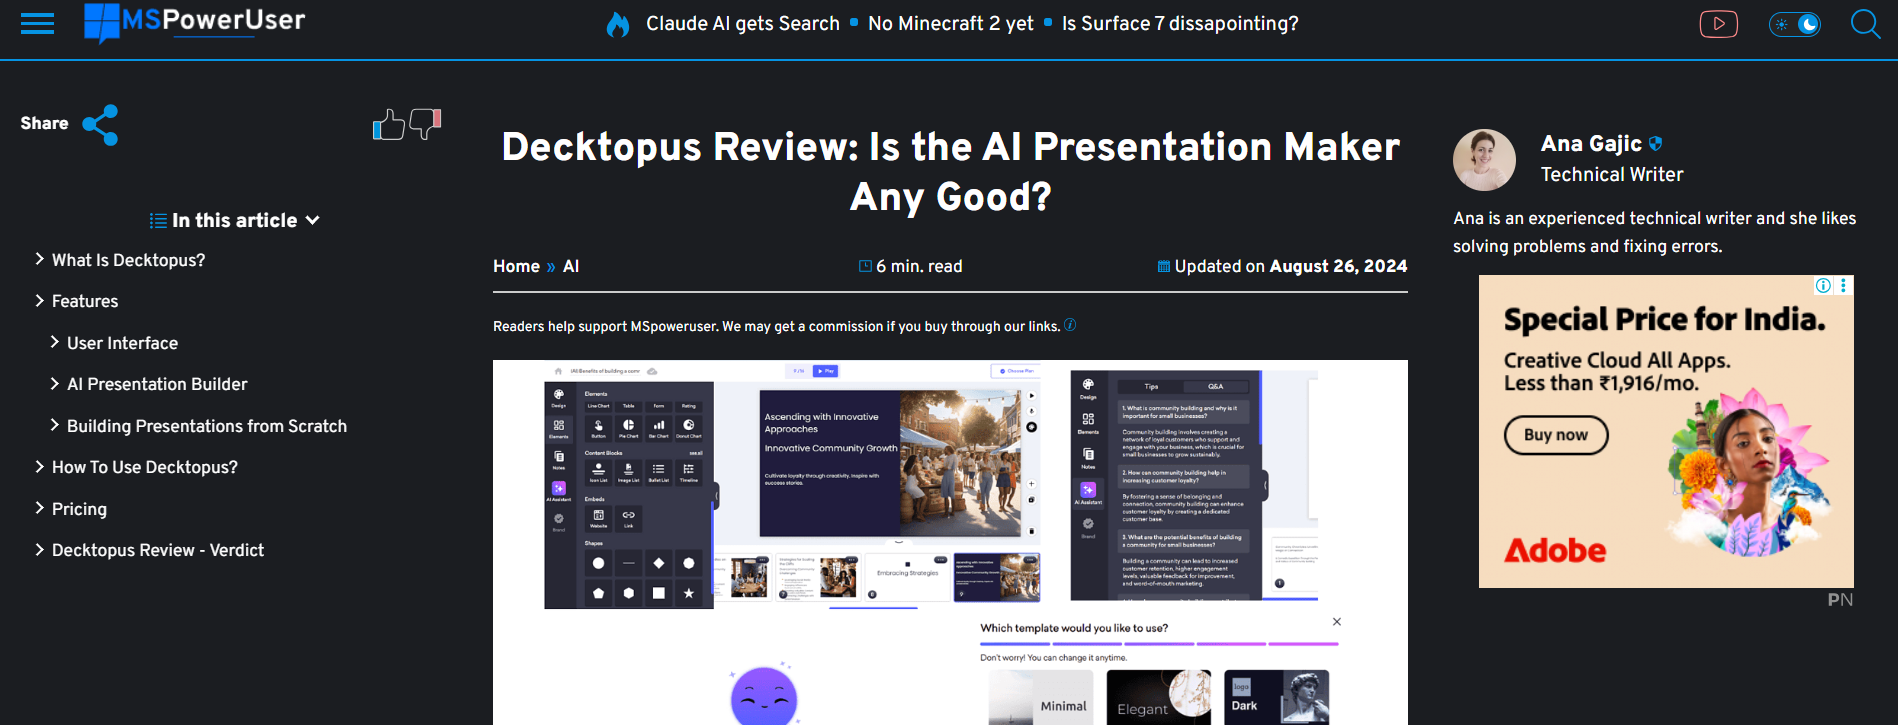The image size is (1898, 725).
Task: Click the list icon beside In this article
Action: click(x=158, y=220)
